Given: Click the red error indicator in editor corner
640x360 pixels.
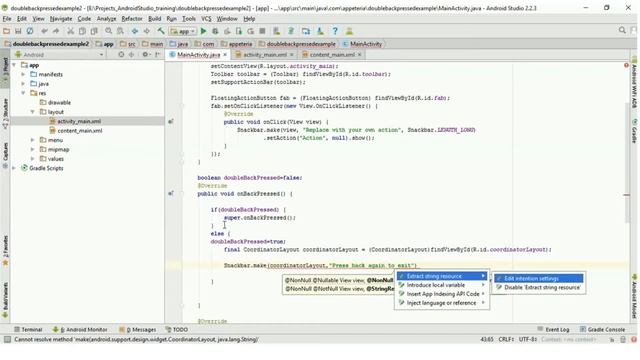Looking at the screenshot, I should pos(626,65).
